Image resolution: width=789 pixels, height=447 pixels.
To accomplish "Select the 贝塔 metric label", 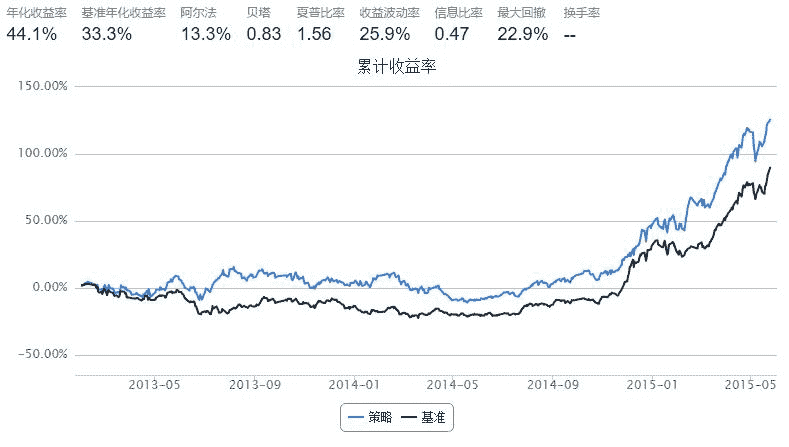I will point(258,13).
